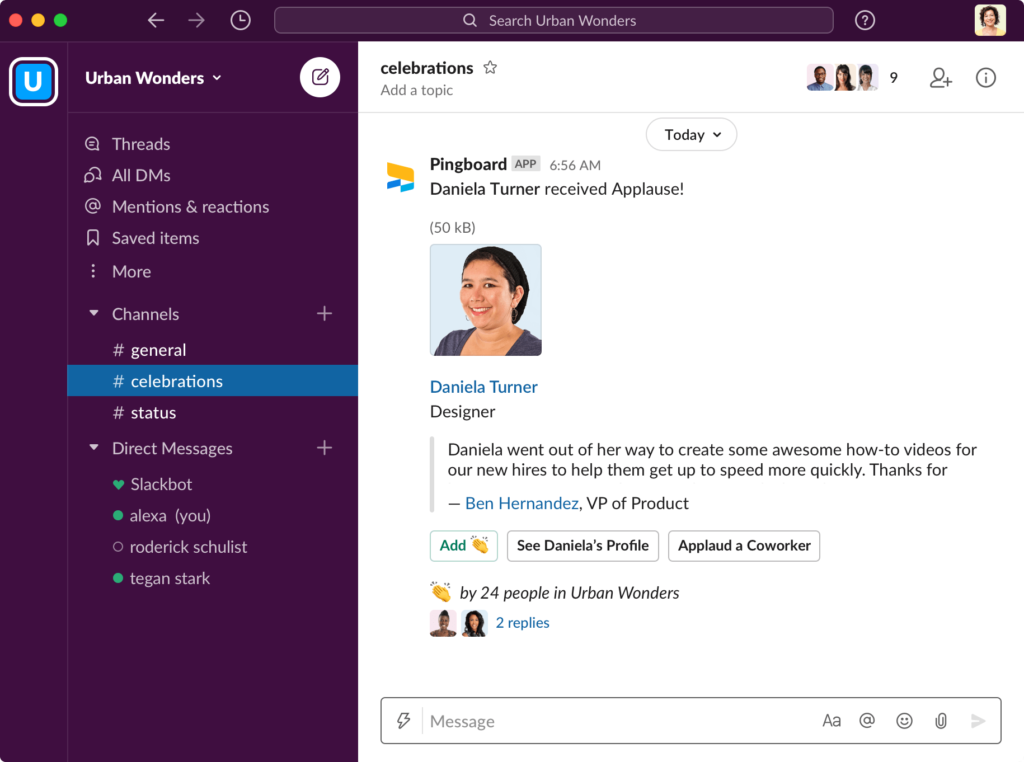
Task: Open history clock icon
Action: (x=240, y=20)
